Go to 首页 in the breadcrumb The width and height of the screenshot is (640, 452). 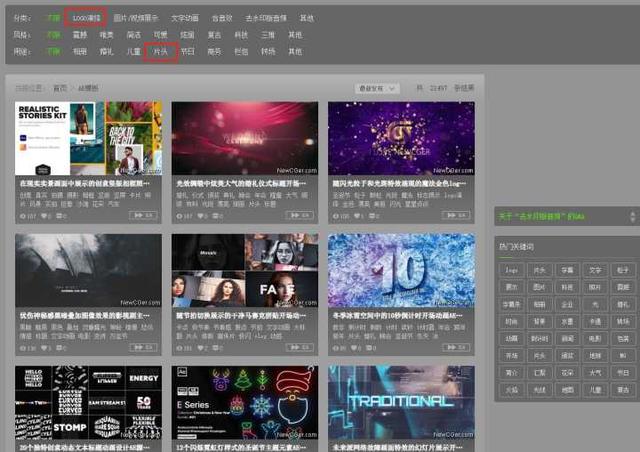[60, 88]
